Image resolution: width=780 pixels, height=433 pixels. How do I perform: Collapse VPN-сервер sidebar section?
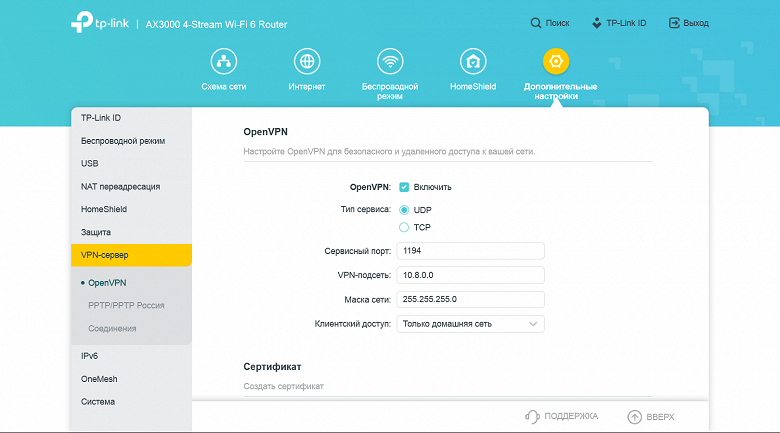point(131,255)
